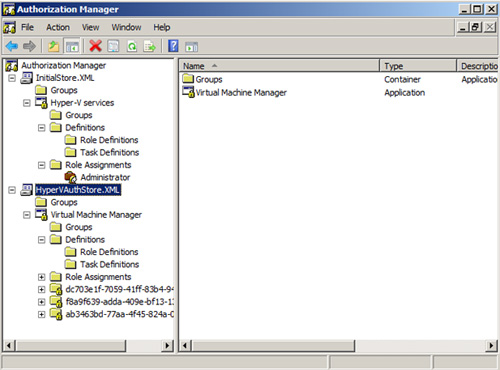Viewport: 500px width, 370px height.
Task: Open the Help menu
Action: point(162,27)
